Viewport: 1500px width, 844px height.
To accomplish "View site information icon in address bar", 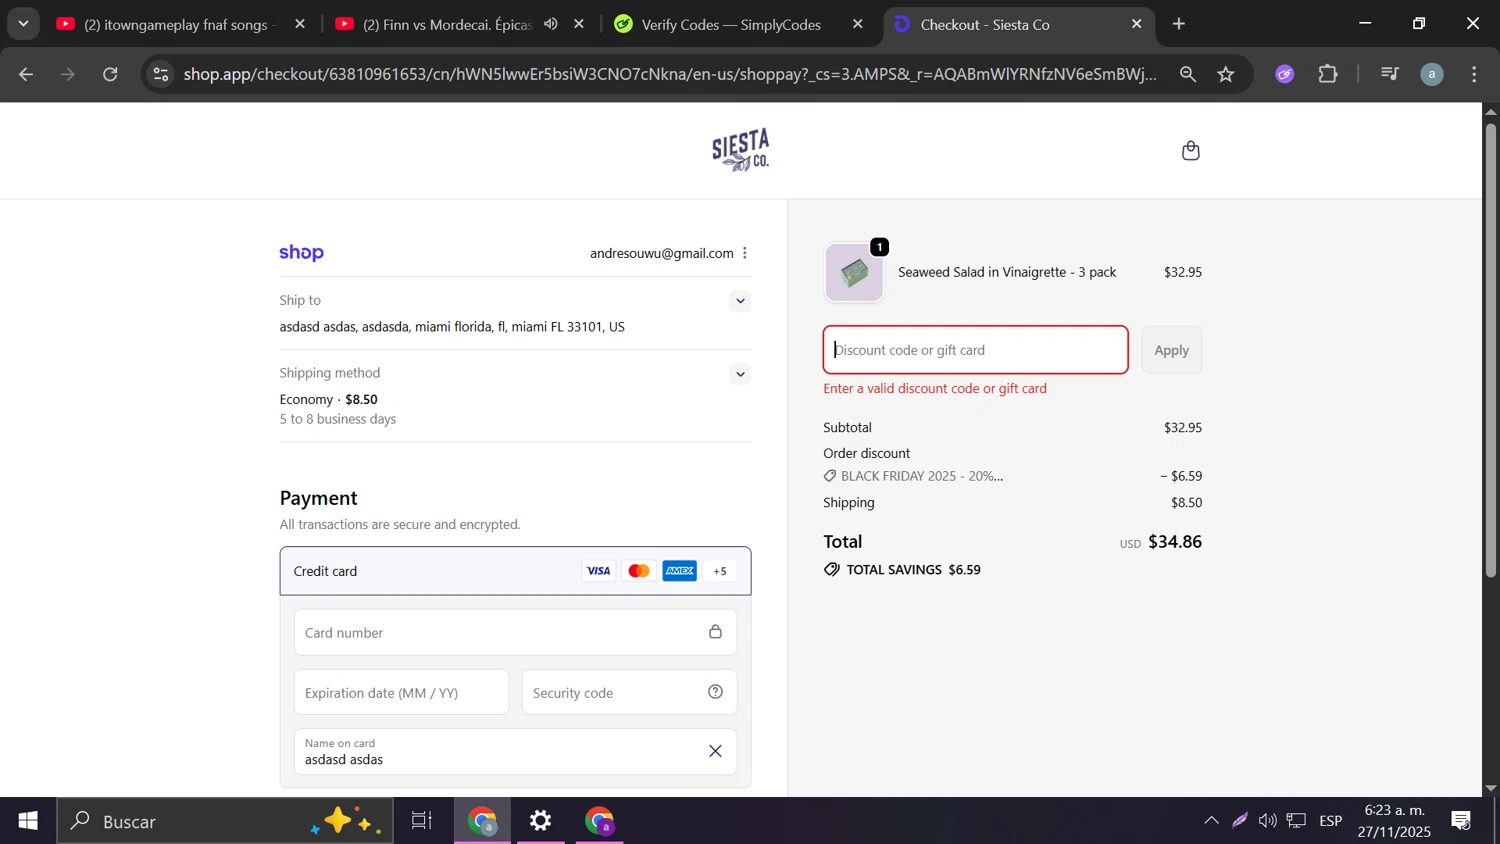I will click(x=161, y=74).
